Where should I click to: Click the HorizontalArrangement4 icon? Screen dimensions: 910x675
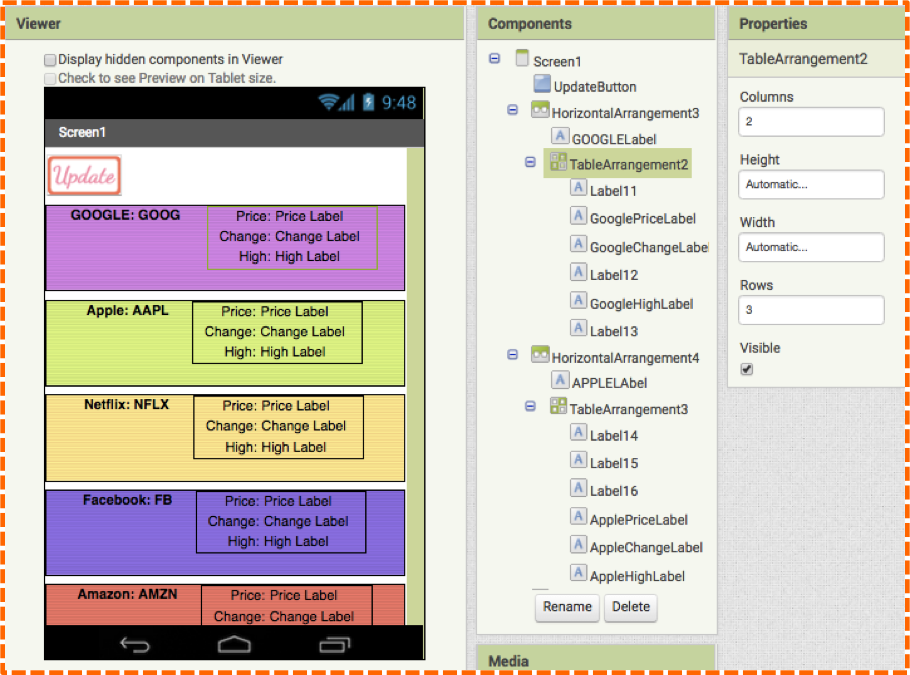point(540,354)
